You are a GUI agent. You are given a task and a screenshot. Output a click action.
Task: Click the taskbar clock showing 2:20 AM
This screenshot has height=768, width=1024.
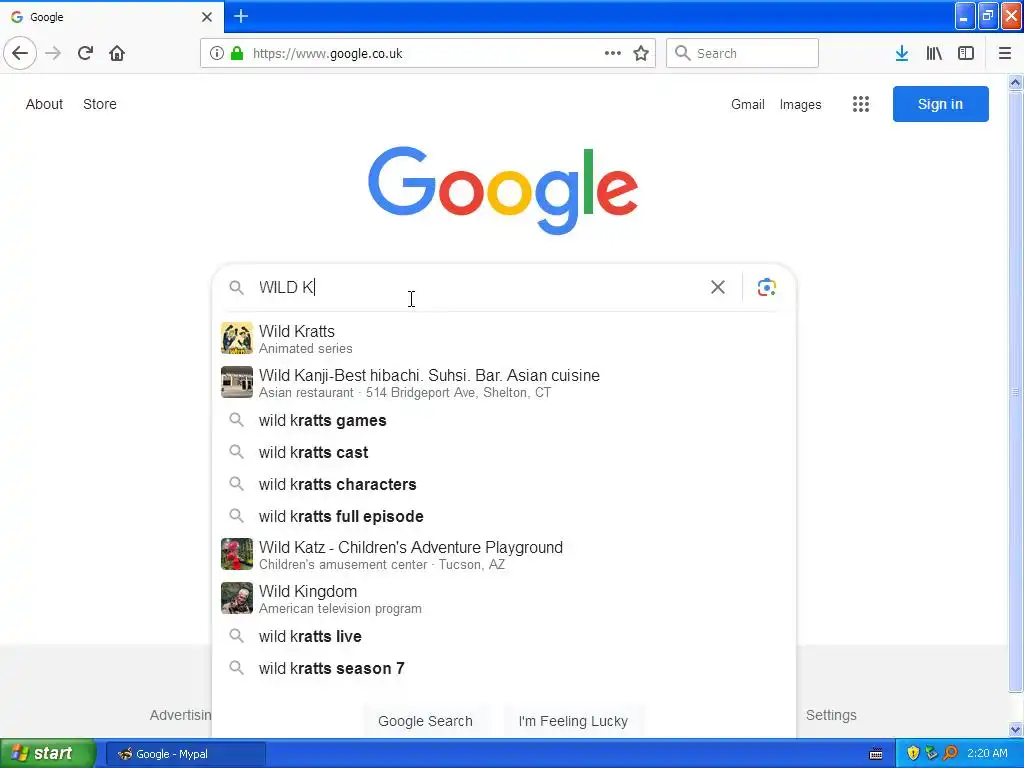point(987,753)
